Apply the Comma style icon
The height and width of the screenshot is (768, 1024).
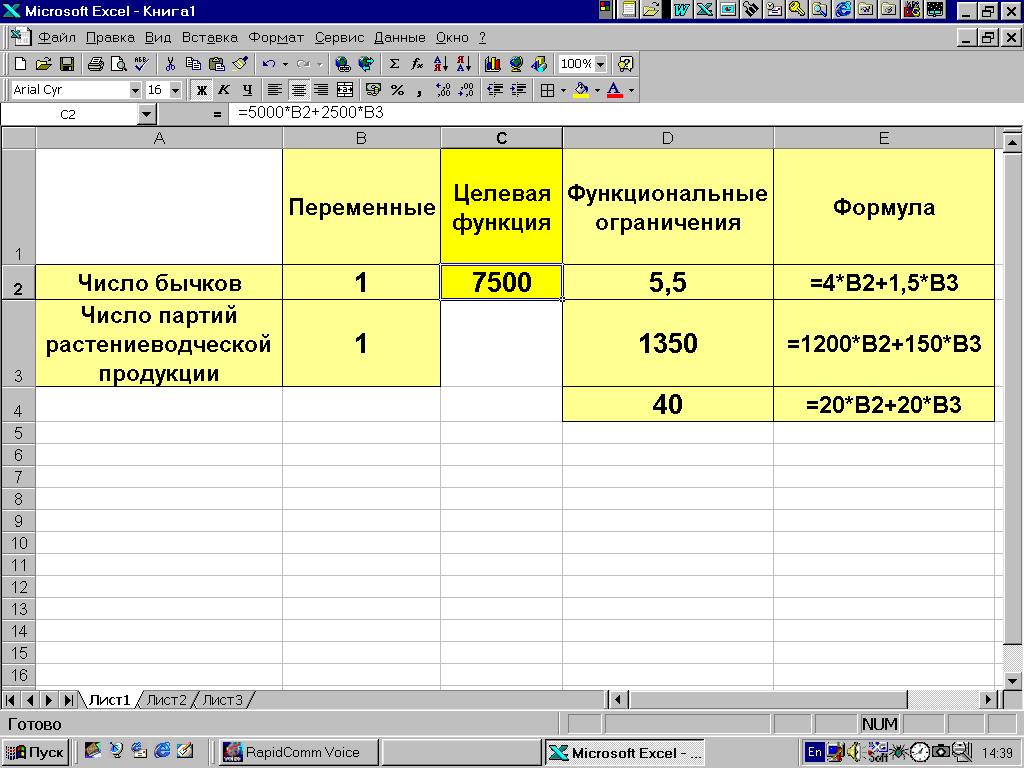(x=419, y=90)
